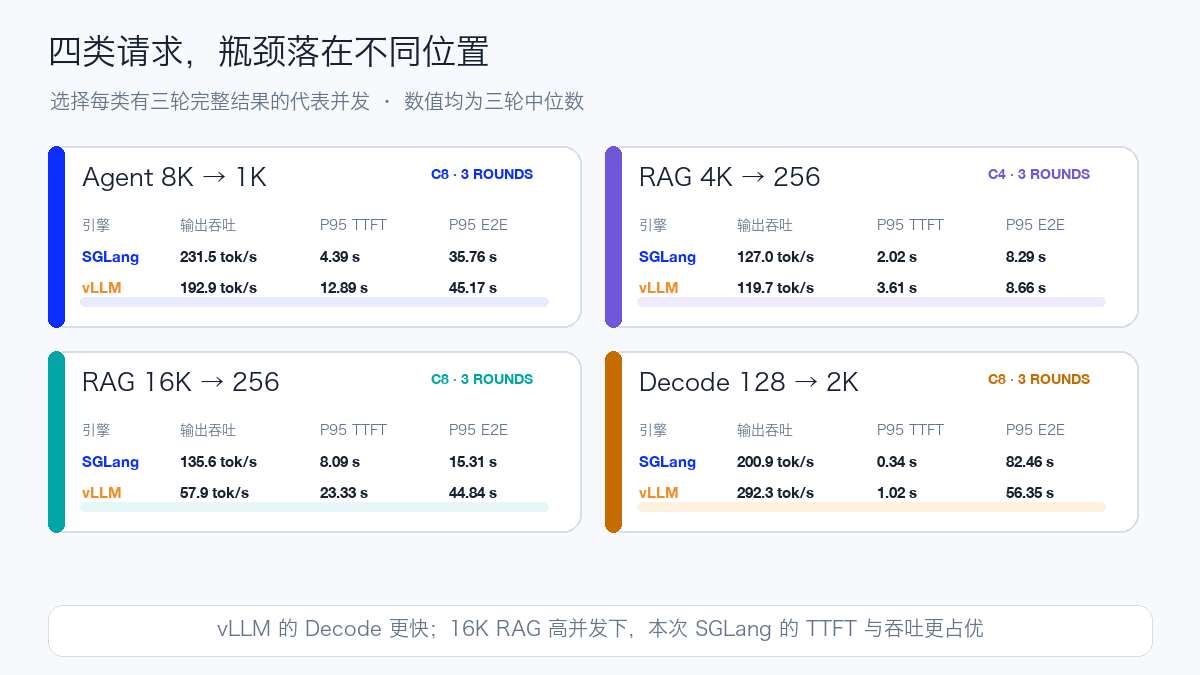Click the 135.6 tok/s value
Screen dimensions: 1200x675
click(x=218, y=462)
